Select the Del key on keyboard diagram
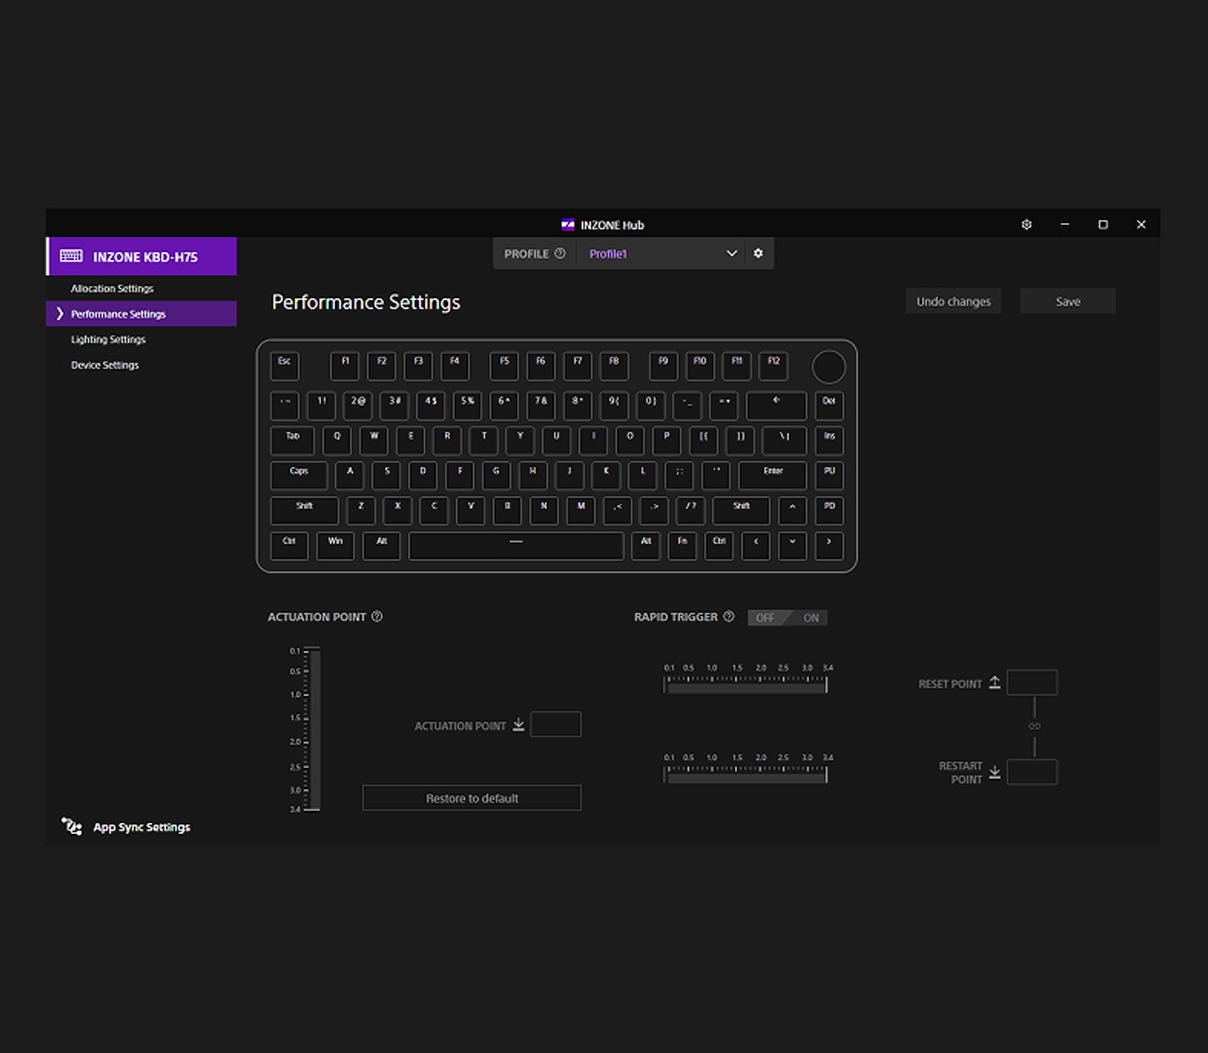The height and width of the screenshot is (1053, 1208). click(x=829, y=406)
